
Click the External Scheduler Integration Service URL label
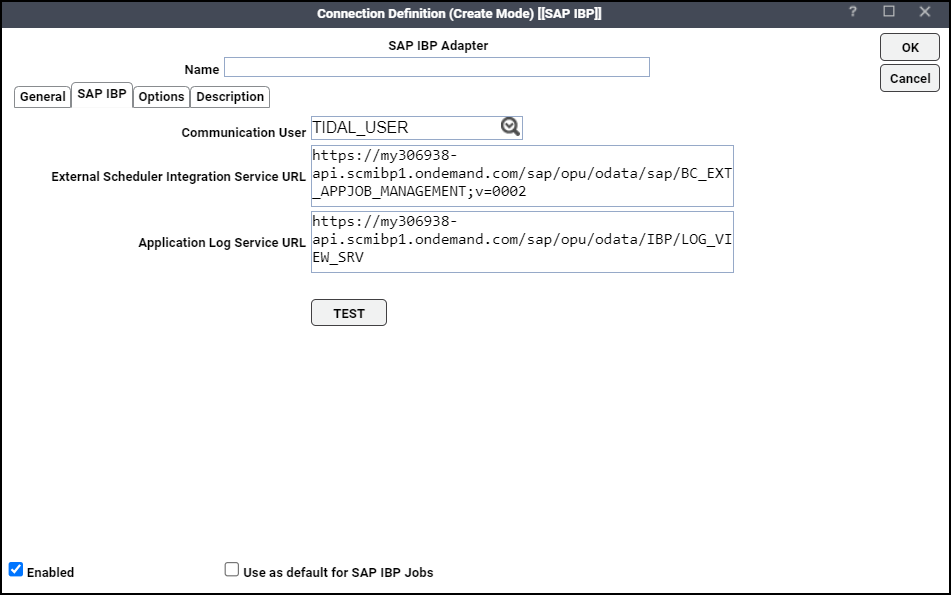[x=178, y=176]
